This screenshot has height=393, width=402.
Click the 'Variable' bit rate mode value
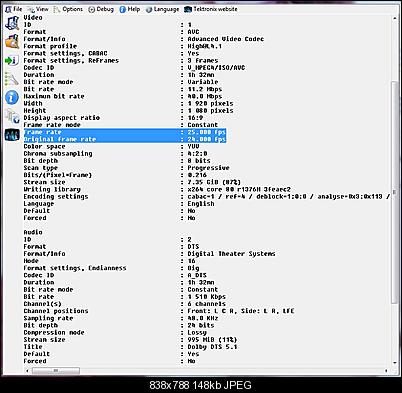tap(203, 82)
